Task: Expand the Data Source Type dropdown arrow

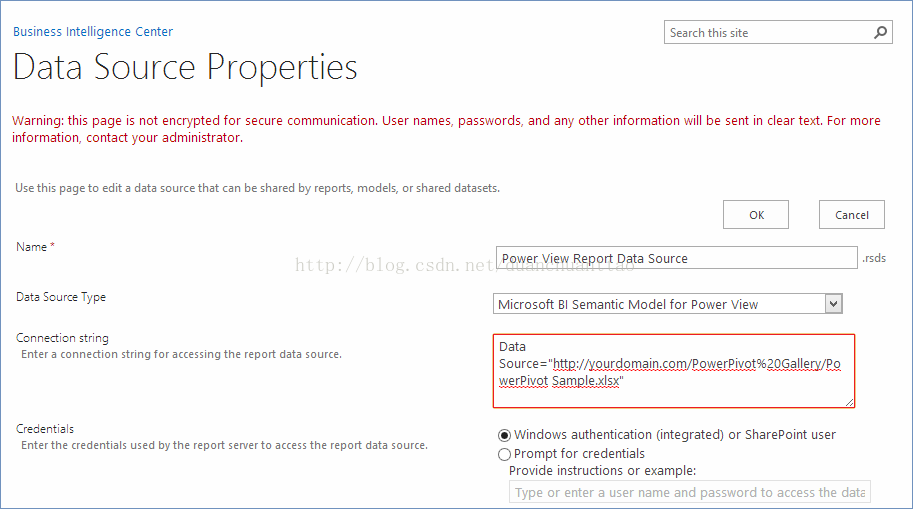Action: tap(834, 304)
